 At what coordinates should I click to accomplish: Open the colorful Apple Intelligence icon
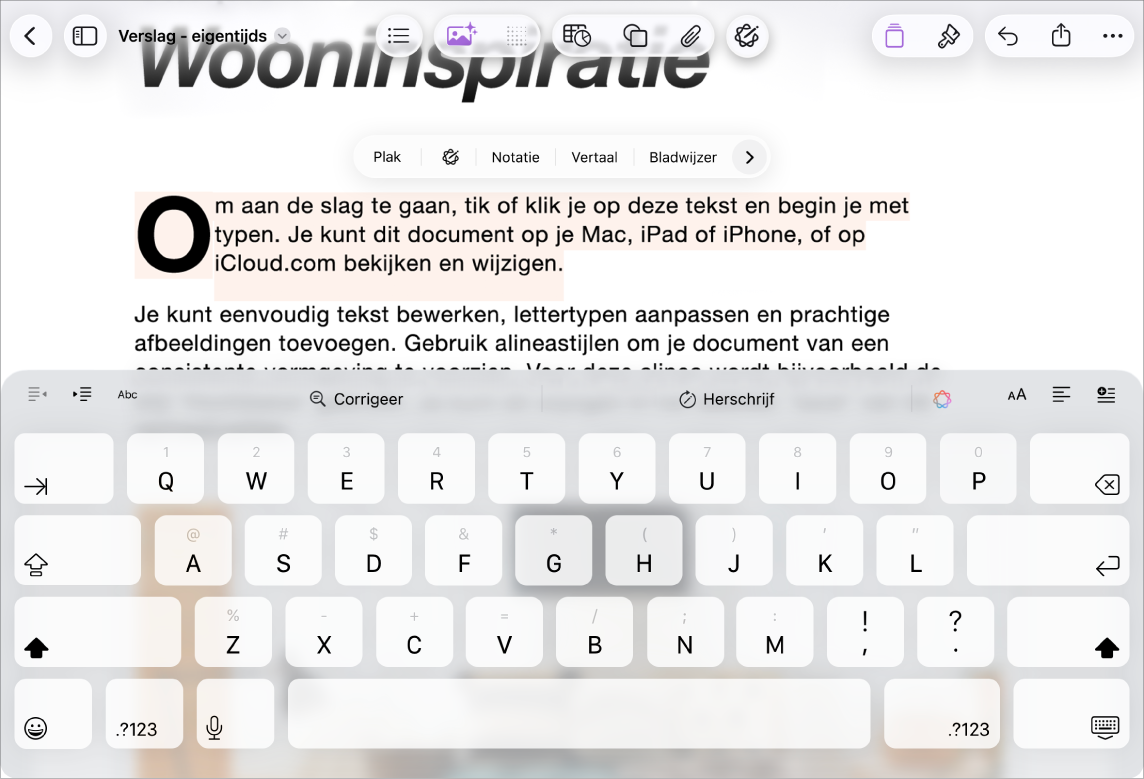coord(942,399)
